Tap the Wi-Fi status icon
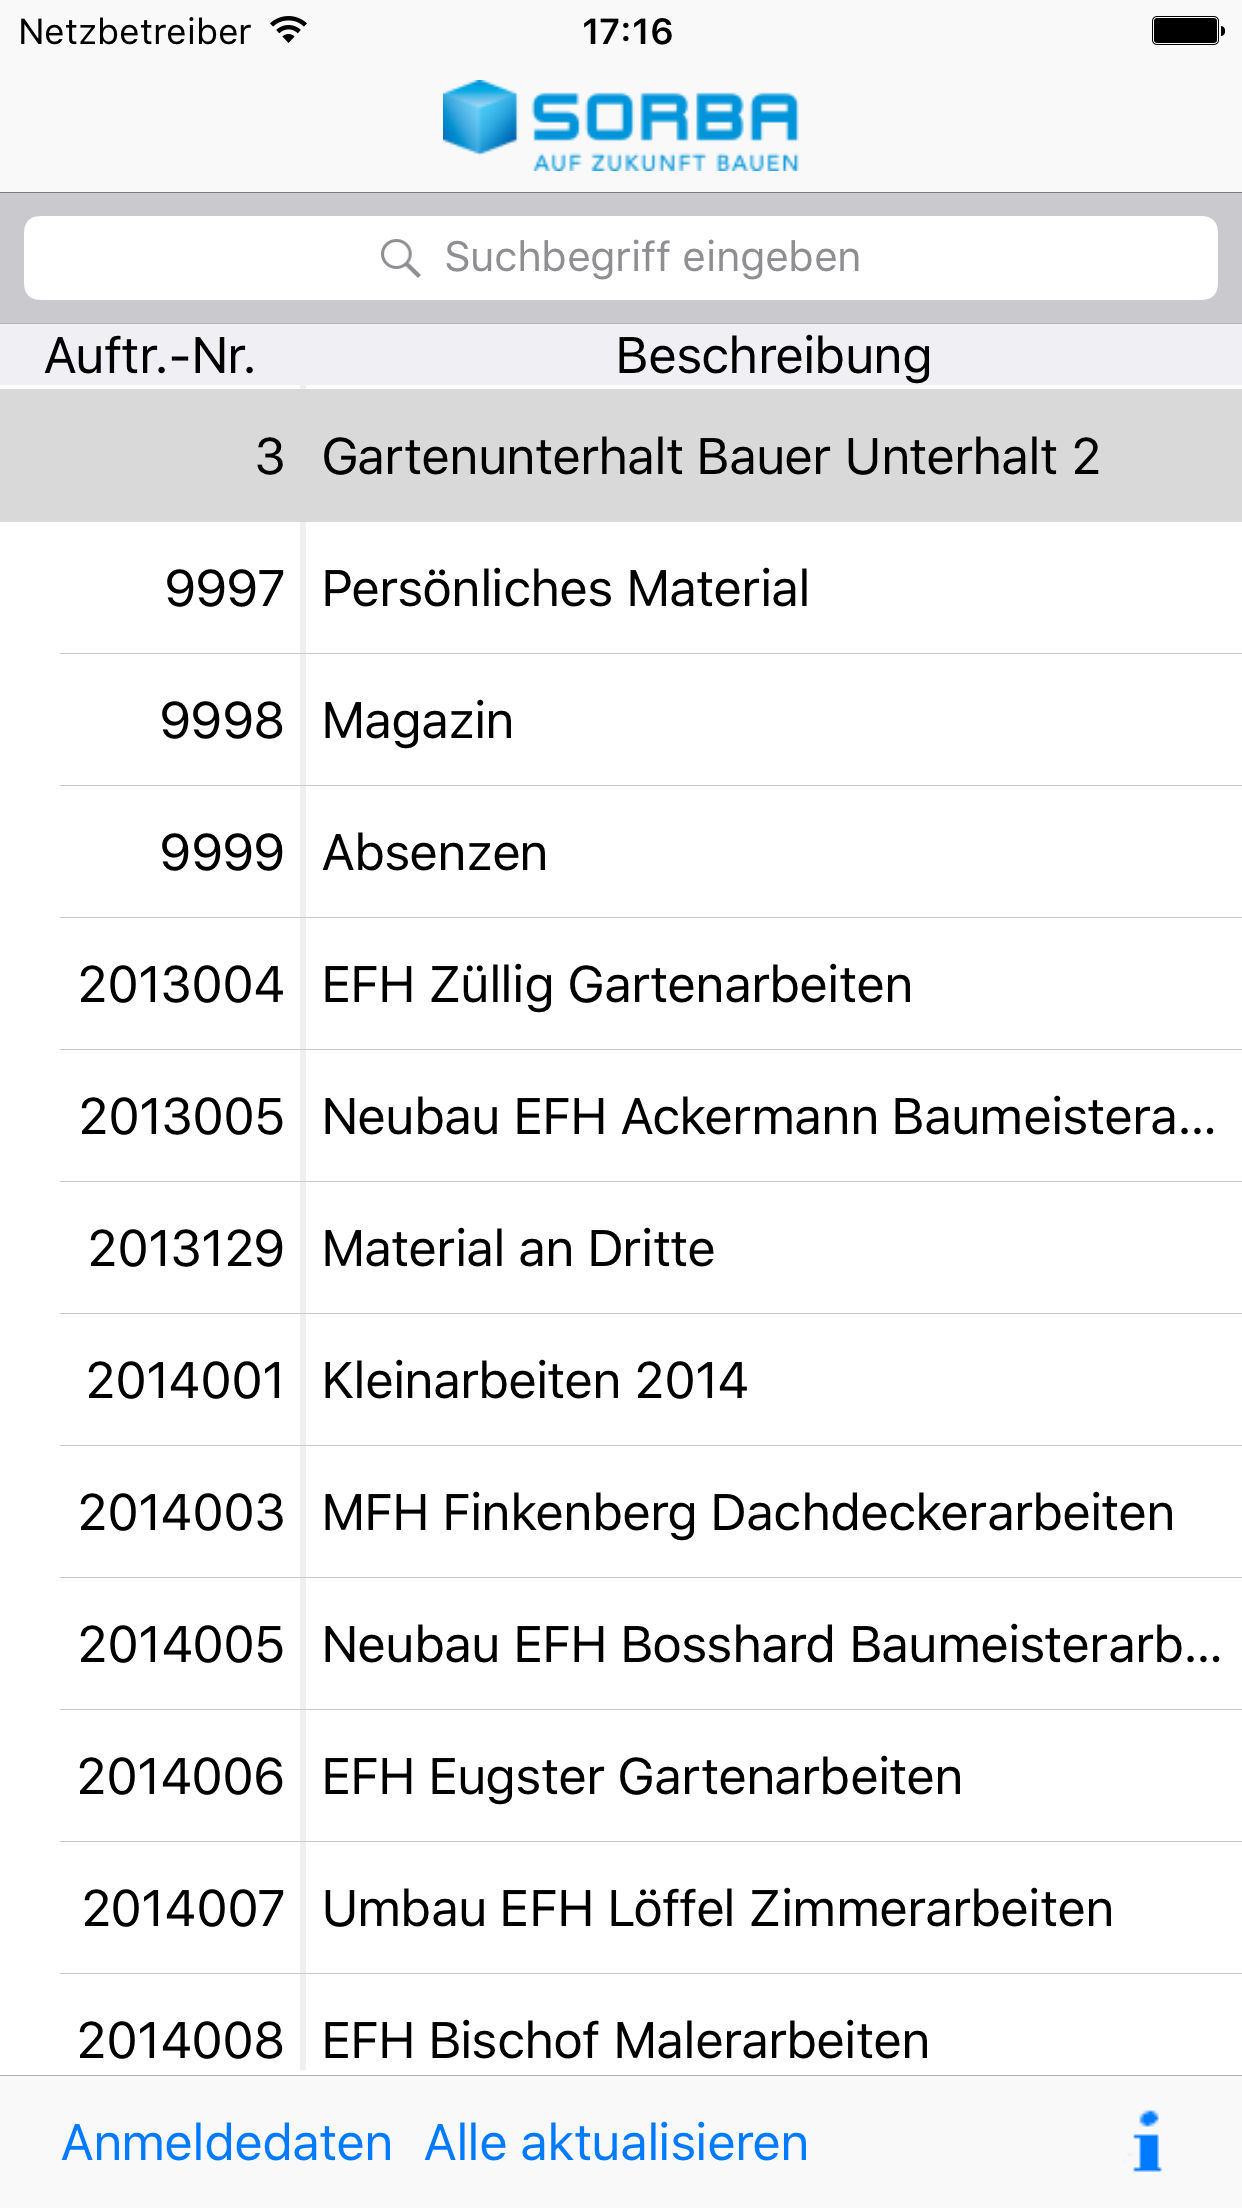1242x2208 pixels. pos(289,31)
